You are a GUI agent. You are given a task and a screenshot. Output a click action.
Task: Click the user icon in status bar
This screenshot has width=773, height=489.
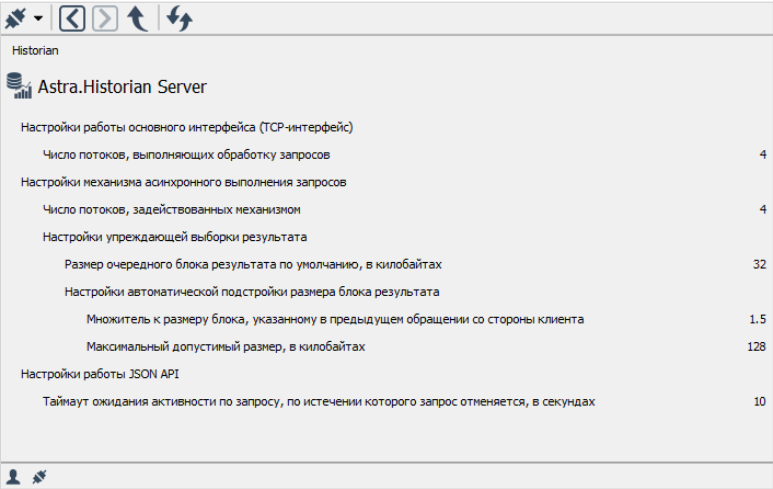(x=14, y=477)
